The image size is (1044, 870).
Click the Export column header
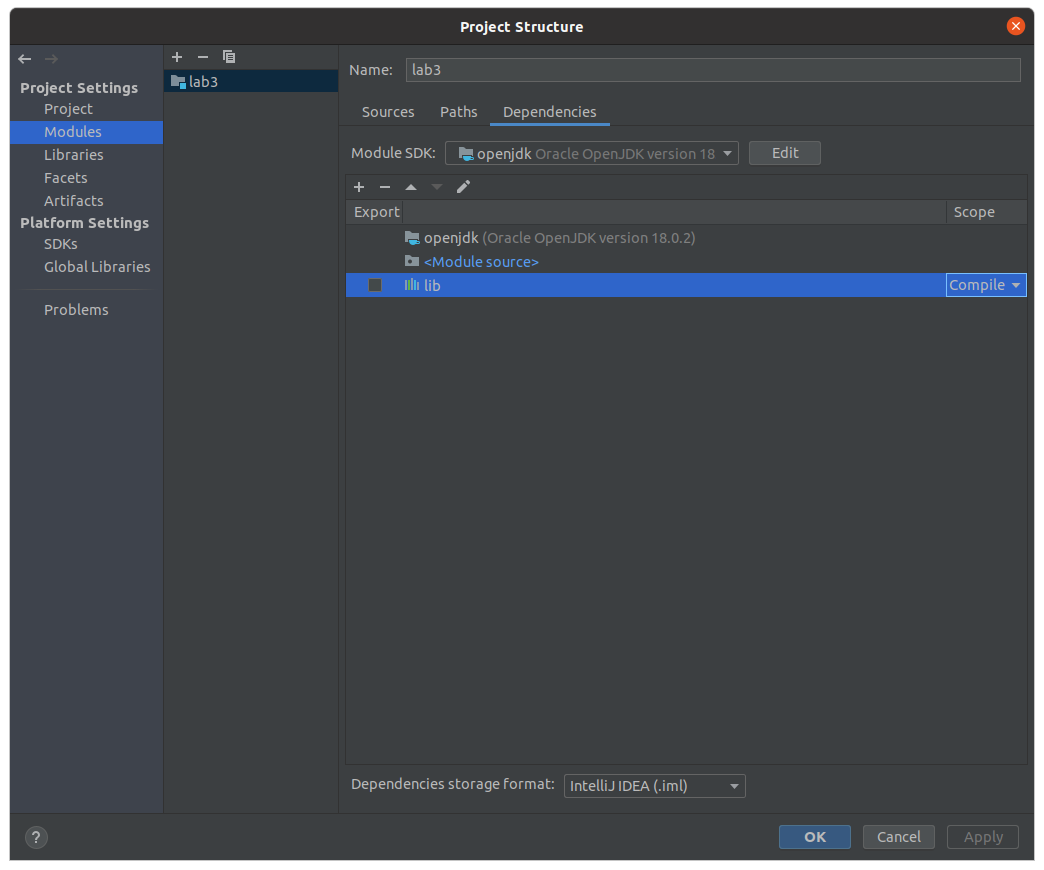pyautogui.click(x=375, y=212)
